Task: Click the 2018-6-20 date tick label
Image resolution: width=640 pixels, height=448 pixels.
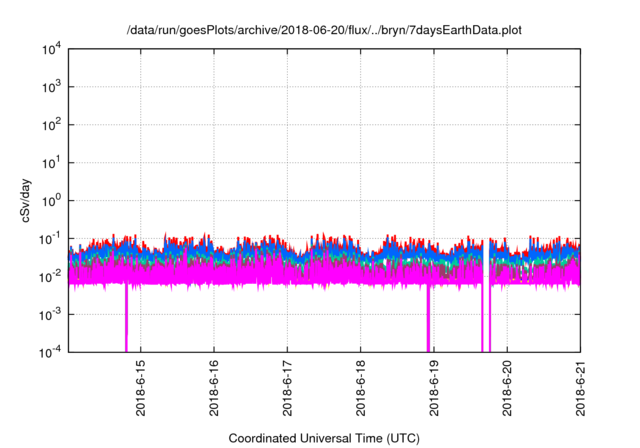Action: click(507, 388)
